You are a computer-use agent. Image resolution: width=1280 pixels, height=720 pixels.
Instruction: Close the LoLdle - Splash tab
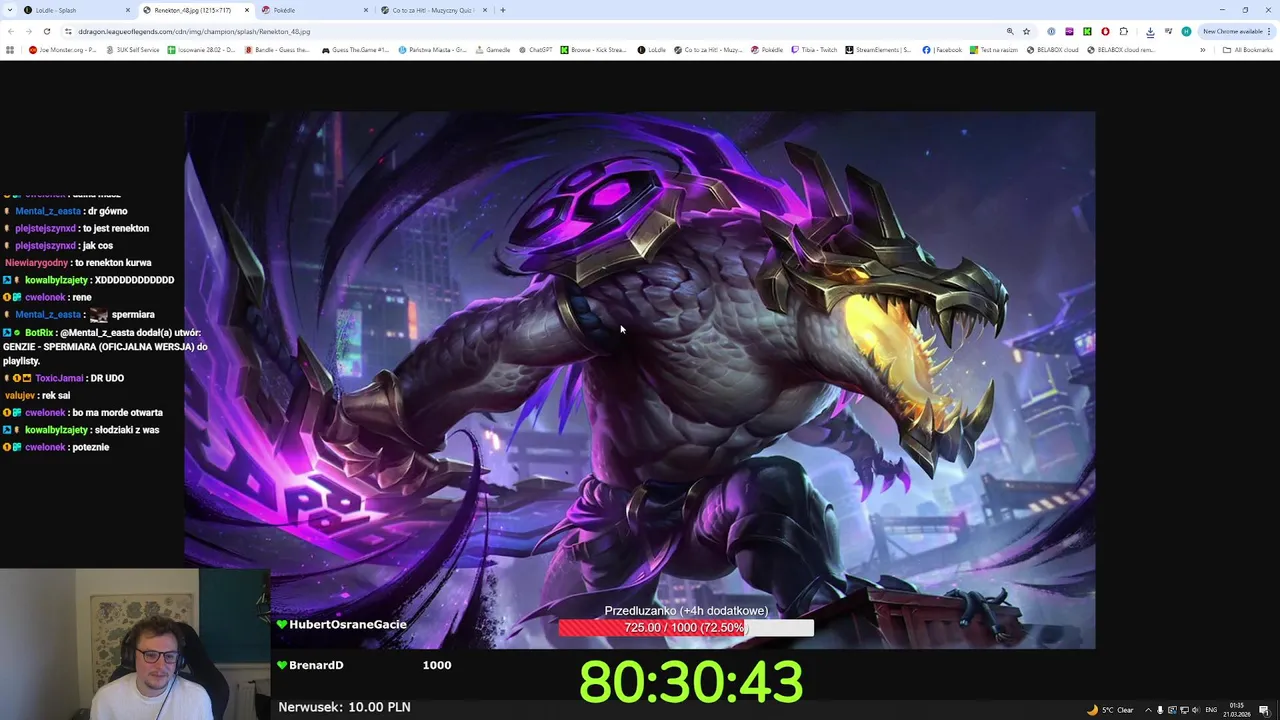tap(128, 10)
